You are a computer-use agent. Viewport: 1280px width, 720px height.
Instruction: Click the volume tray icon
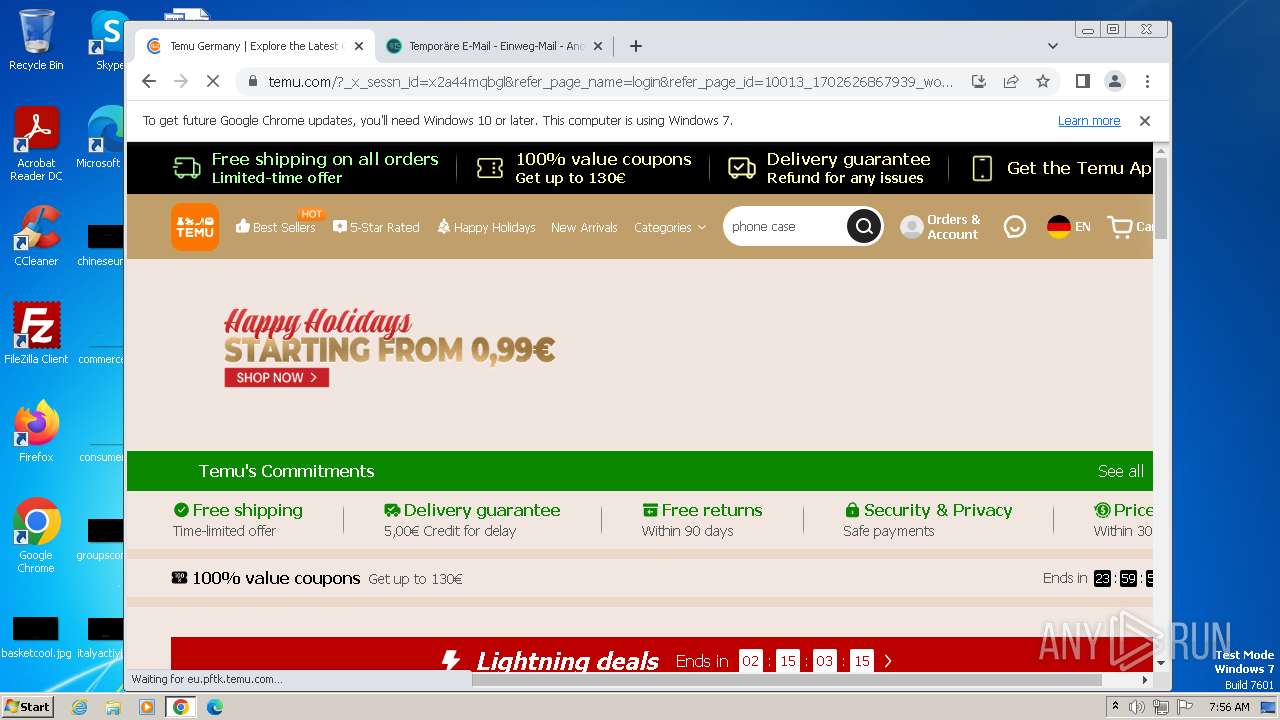pyautogui.click(x=1137, y=707)
